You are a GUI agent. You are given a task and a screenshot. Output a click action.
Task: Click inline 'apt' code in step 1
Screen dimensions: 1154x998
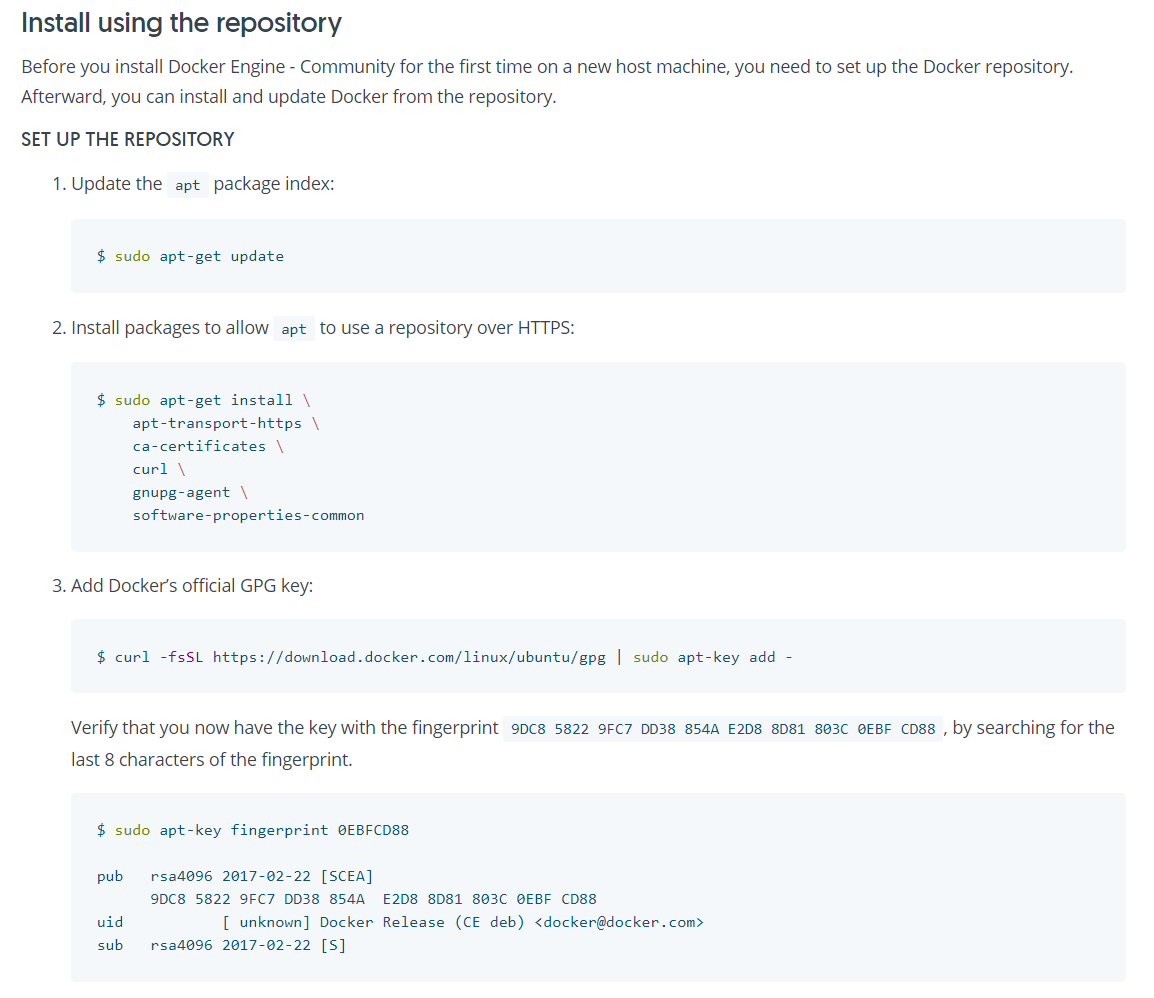[187, 185]
